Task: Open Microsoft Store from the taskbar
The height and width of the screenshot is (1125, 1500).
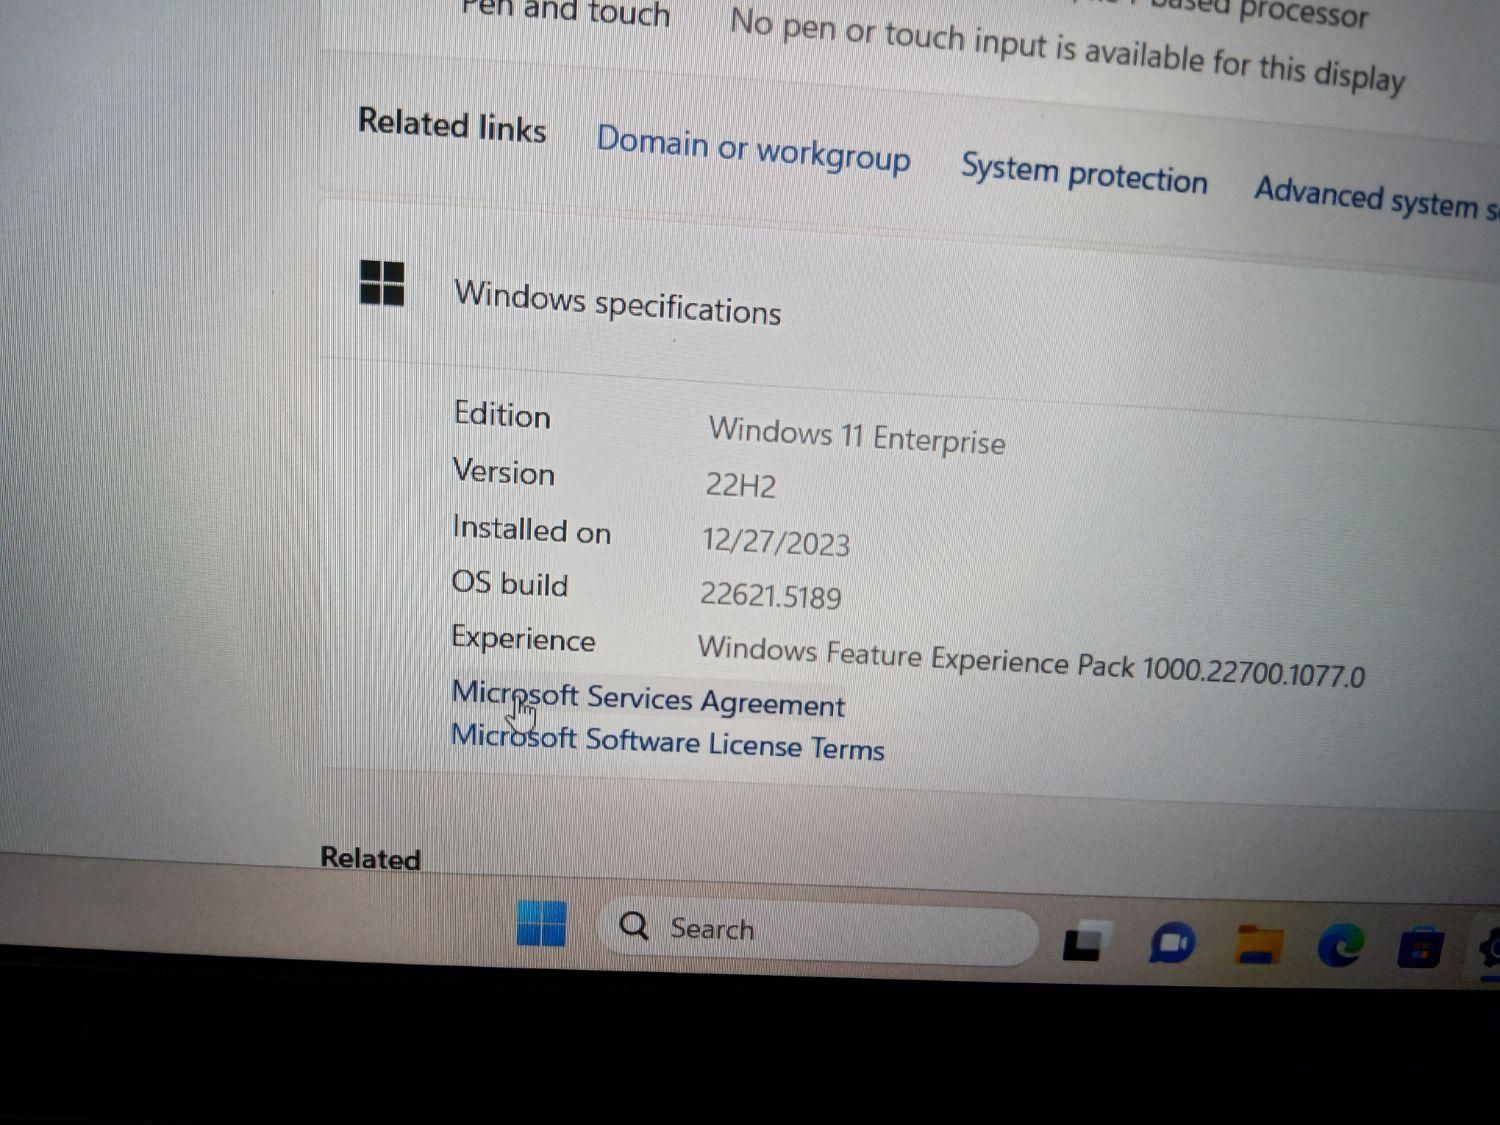Action: tap(1420, 948)
